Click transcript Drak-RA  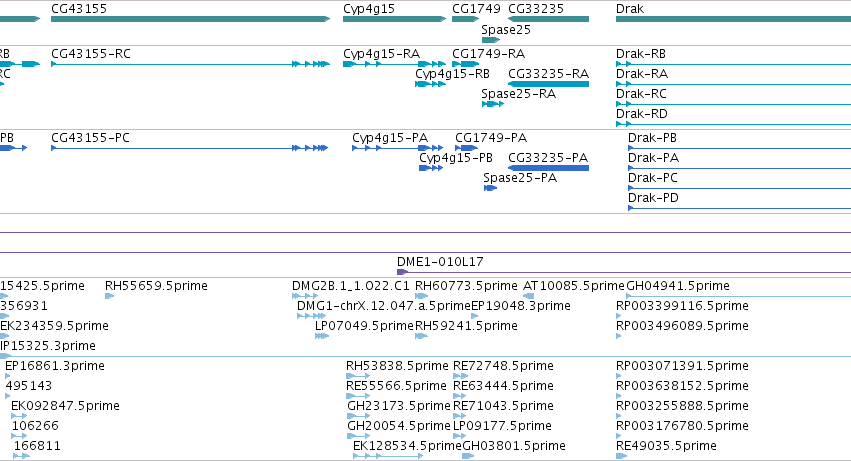[733, 84]
